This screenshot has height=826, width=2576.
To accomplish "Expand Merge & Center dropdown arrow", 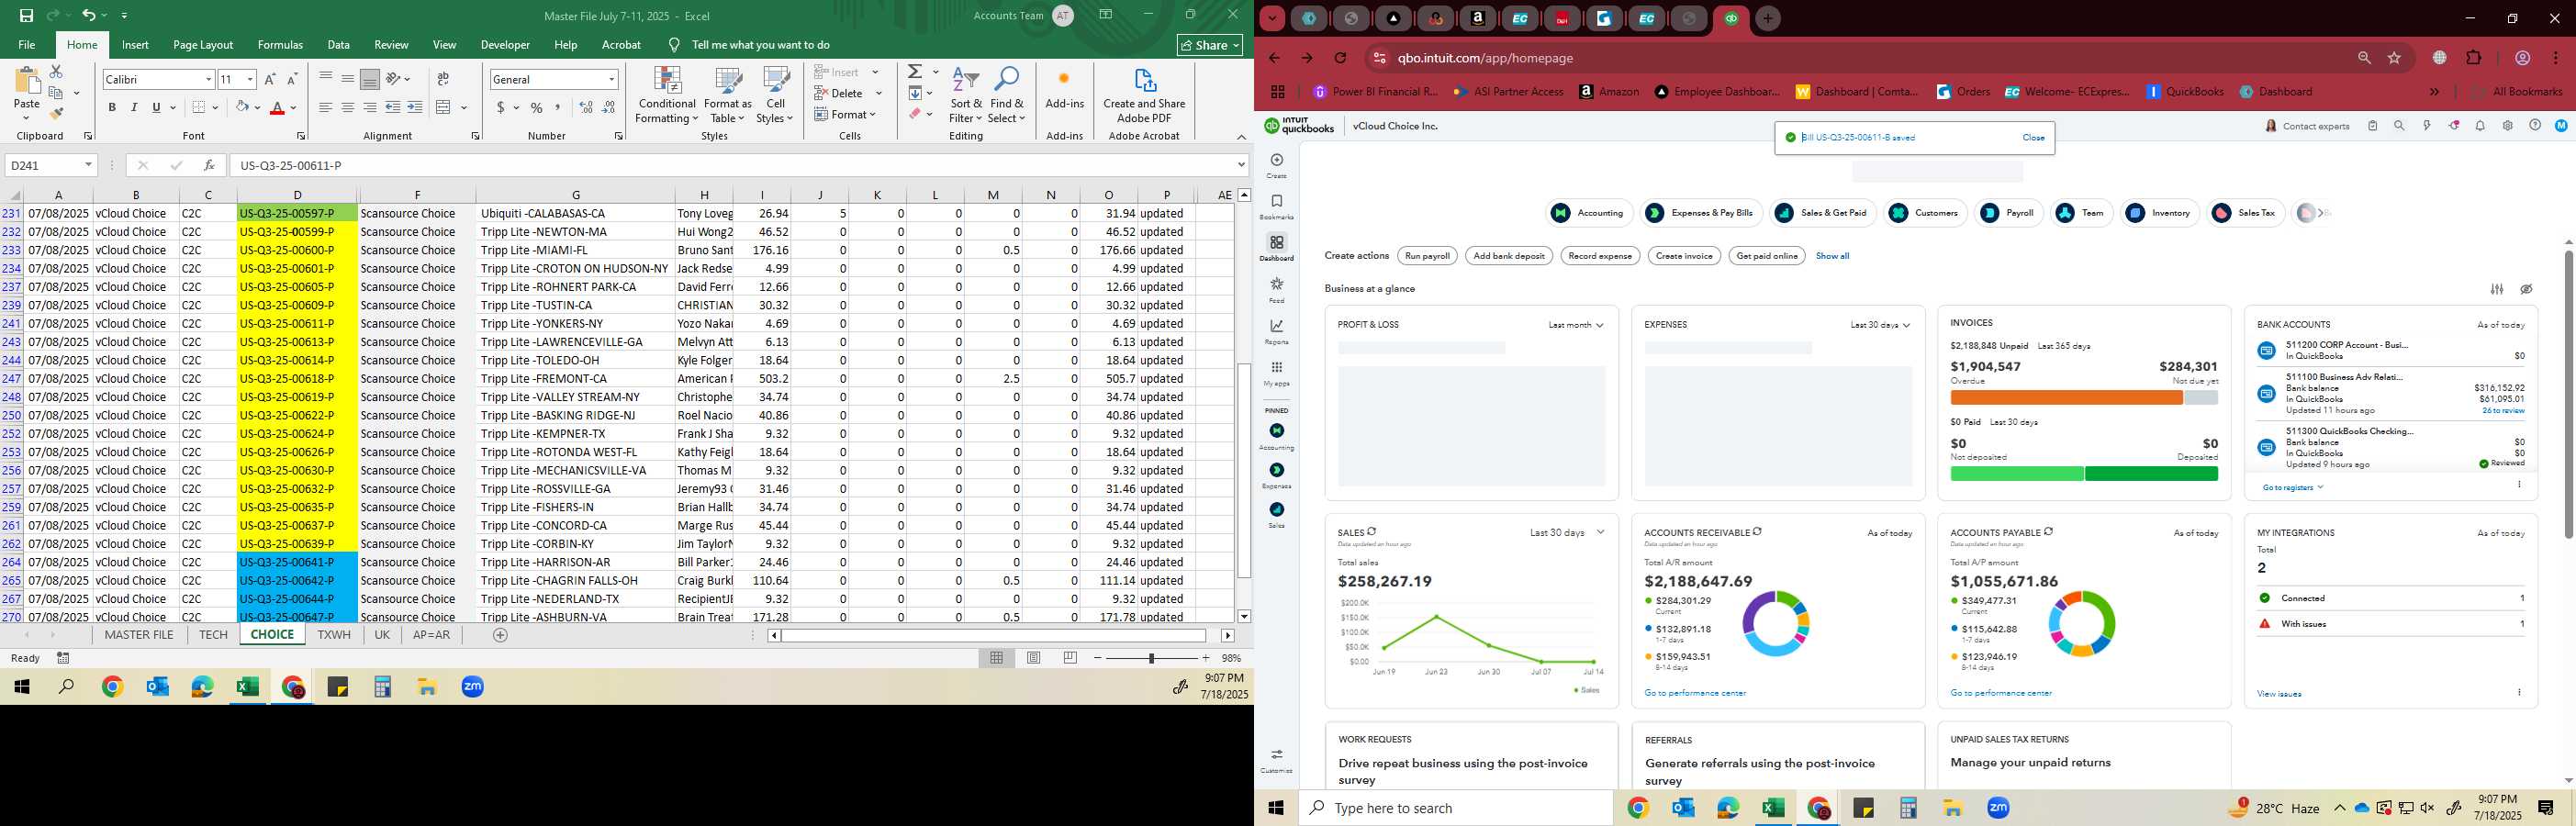I will pos(464,107).
